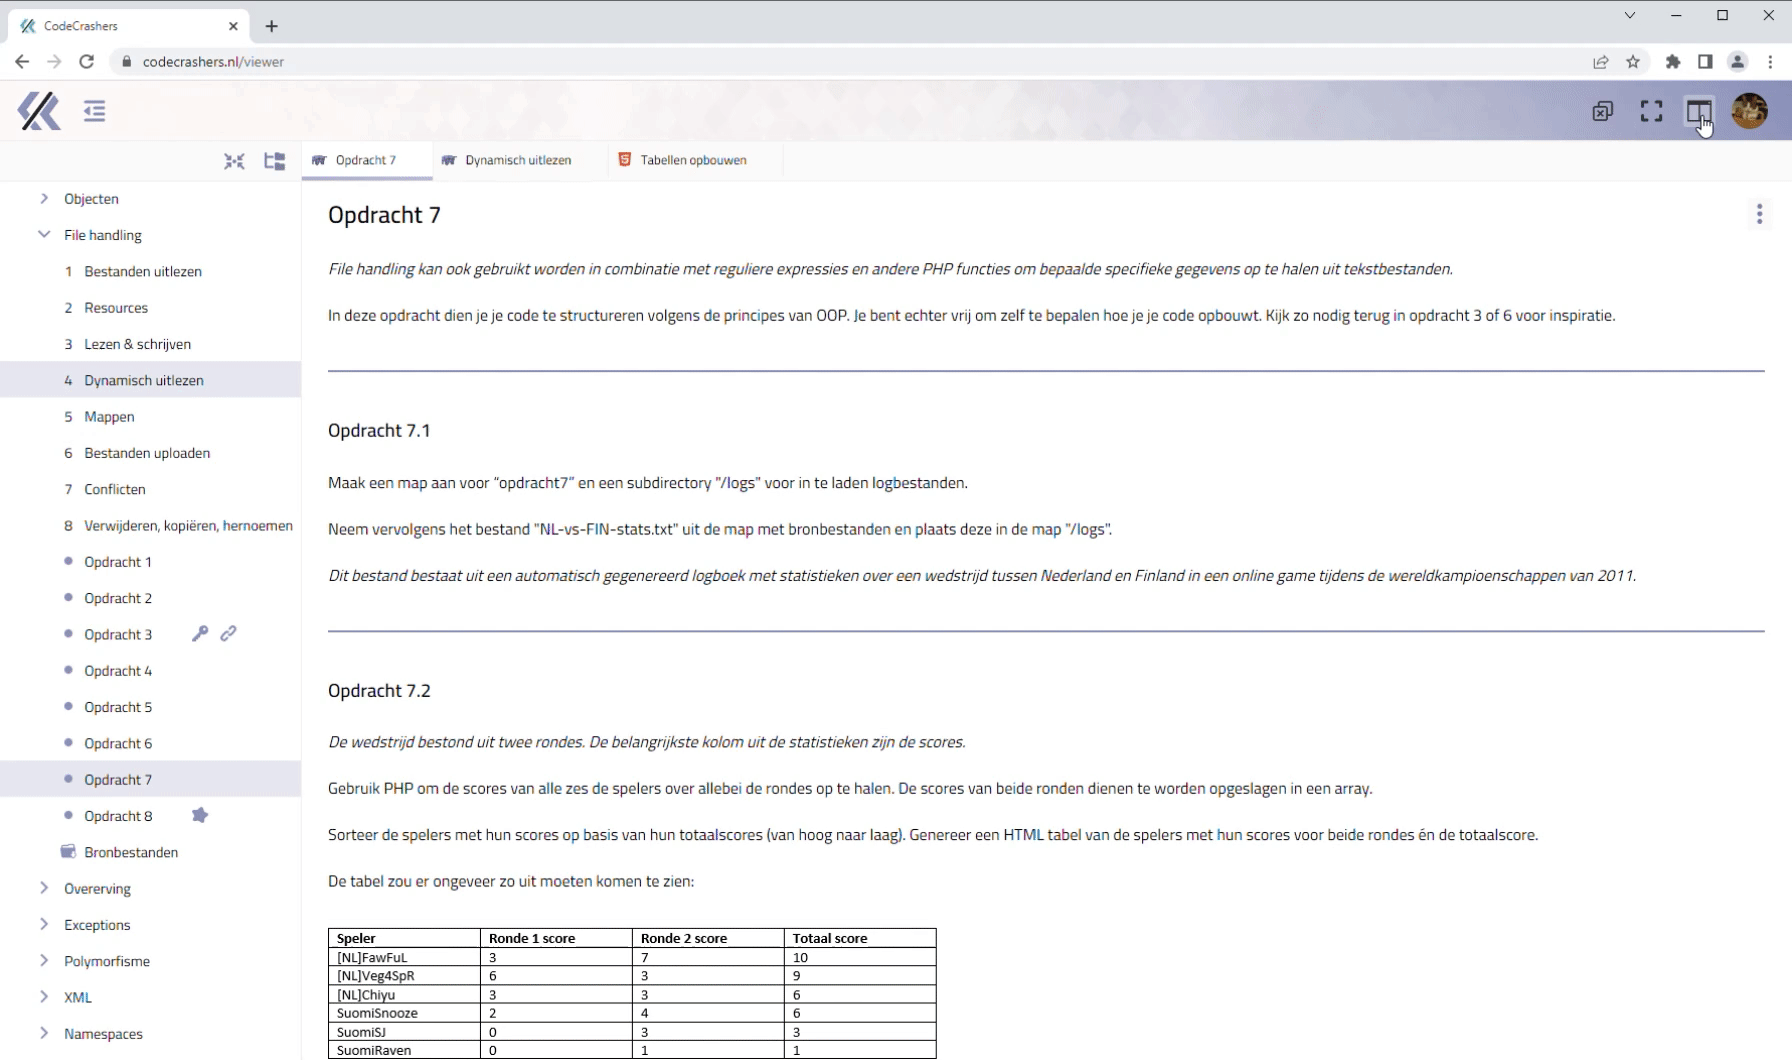Toggle the split view layout icon

click(1698, 111)
